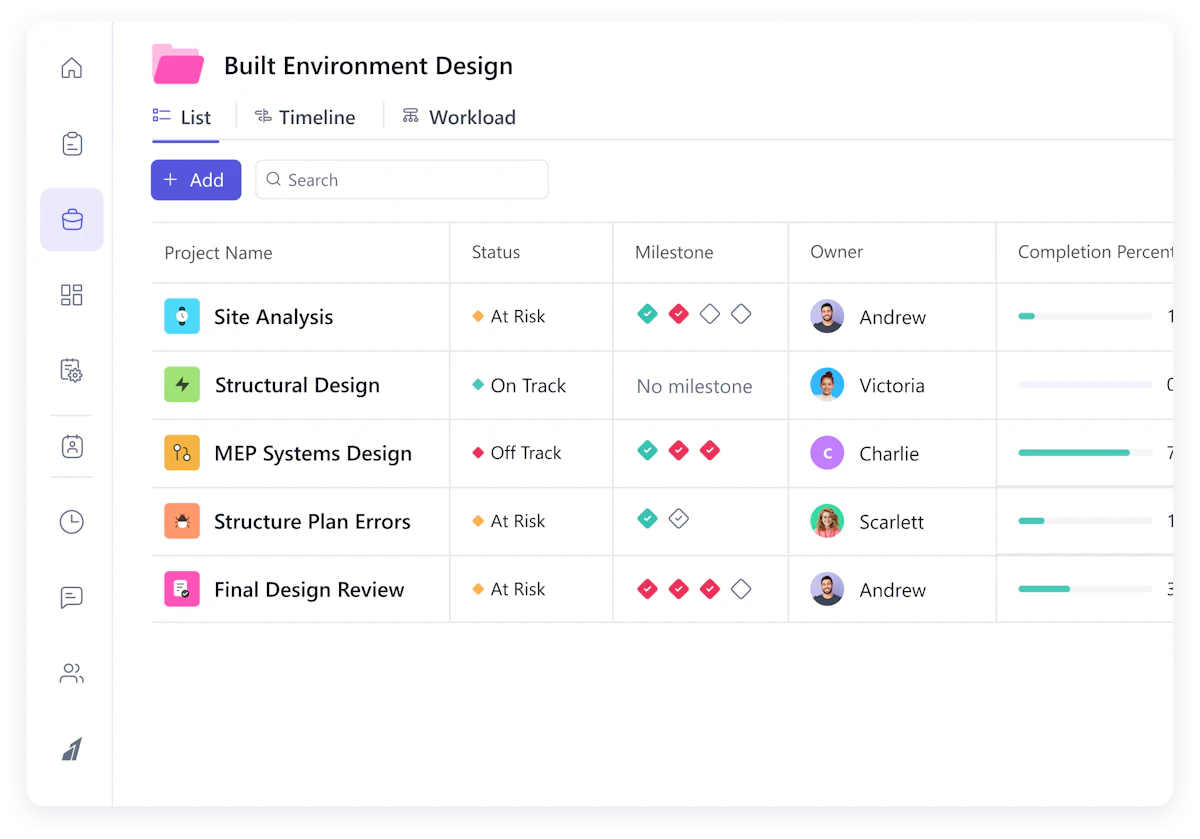Click the Final Design Review completion progress bar
This screenshot has height=839, width=1200.
(x=1085, y=589)
